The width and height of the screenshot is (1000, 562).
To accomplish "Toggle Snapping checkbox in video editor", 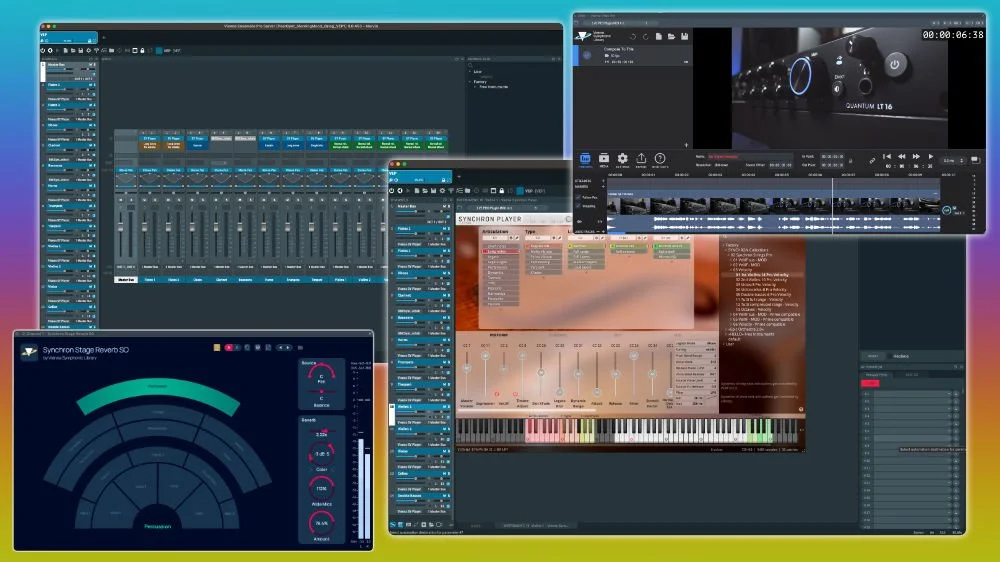I will [x=578, y=206].
